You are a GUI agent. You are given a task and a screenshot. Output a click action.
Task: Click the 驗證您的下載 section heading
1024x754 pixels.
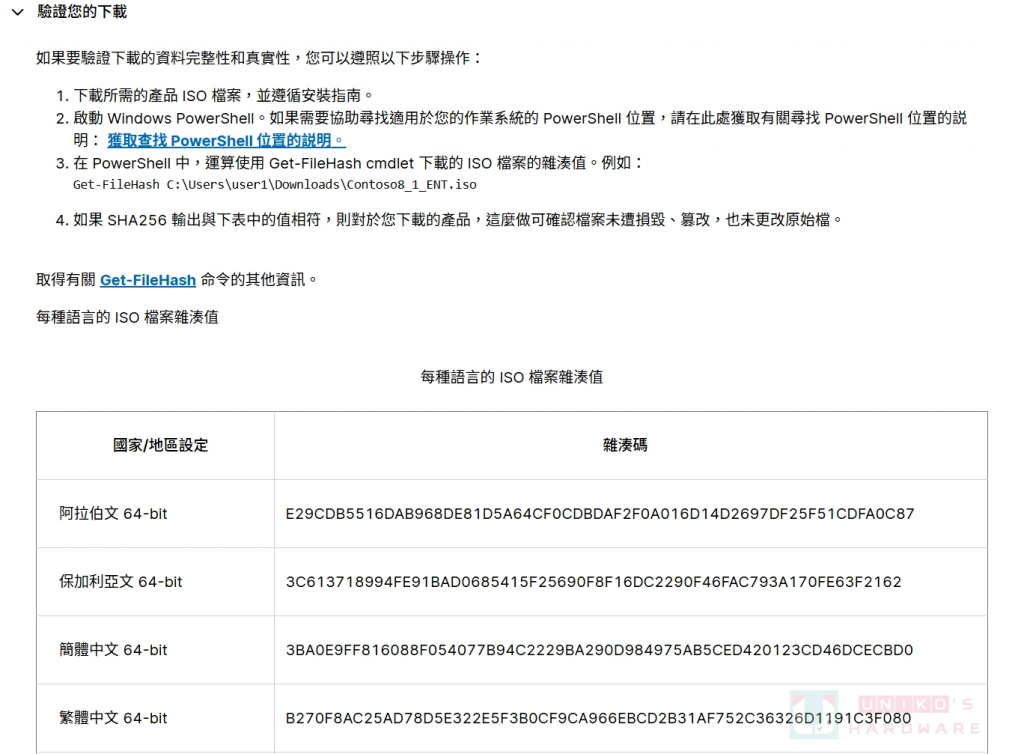(x=82, y=12)
